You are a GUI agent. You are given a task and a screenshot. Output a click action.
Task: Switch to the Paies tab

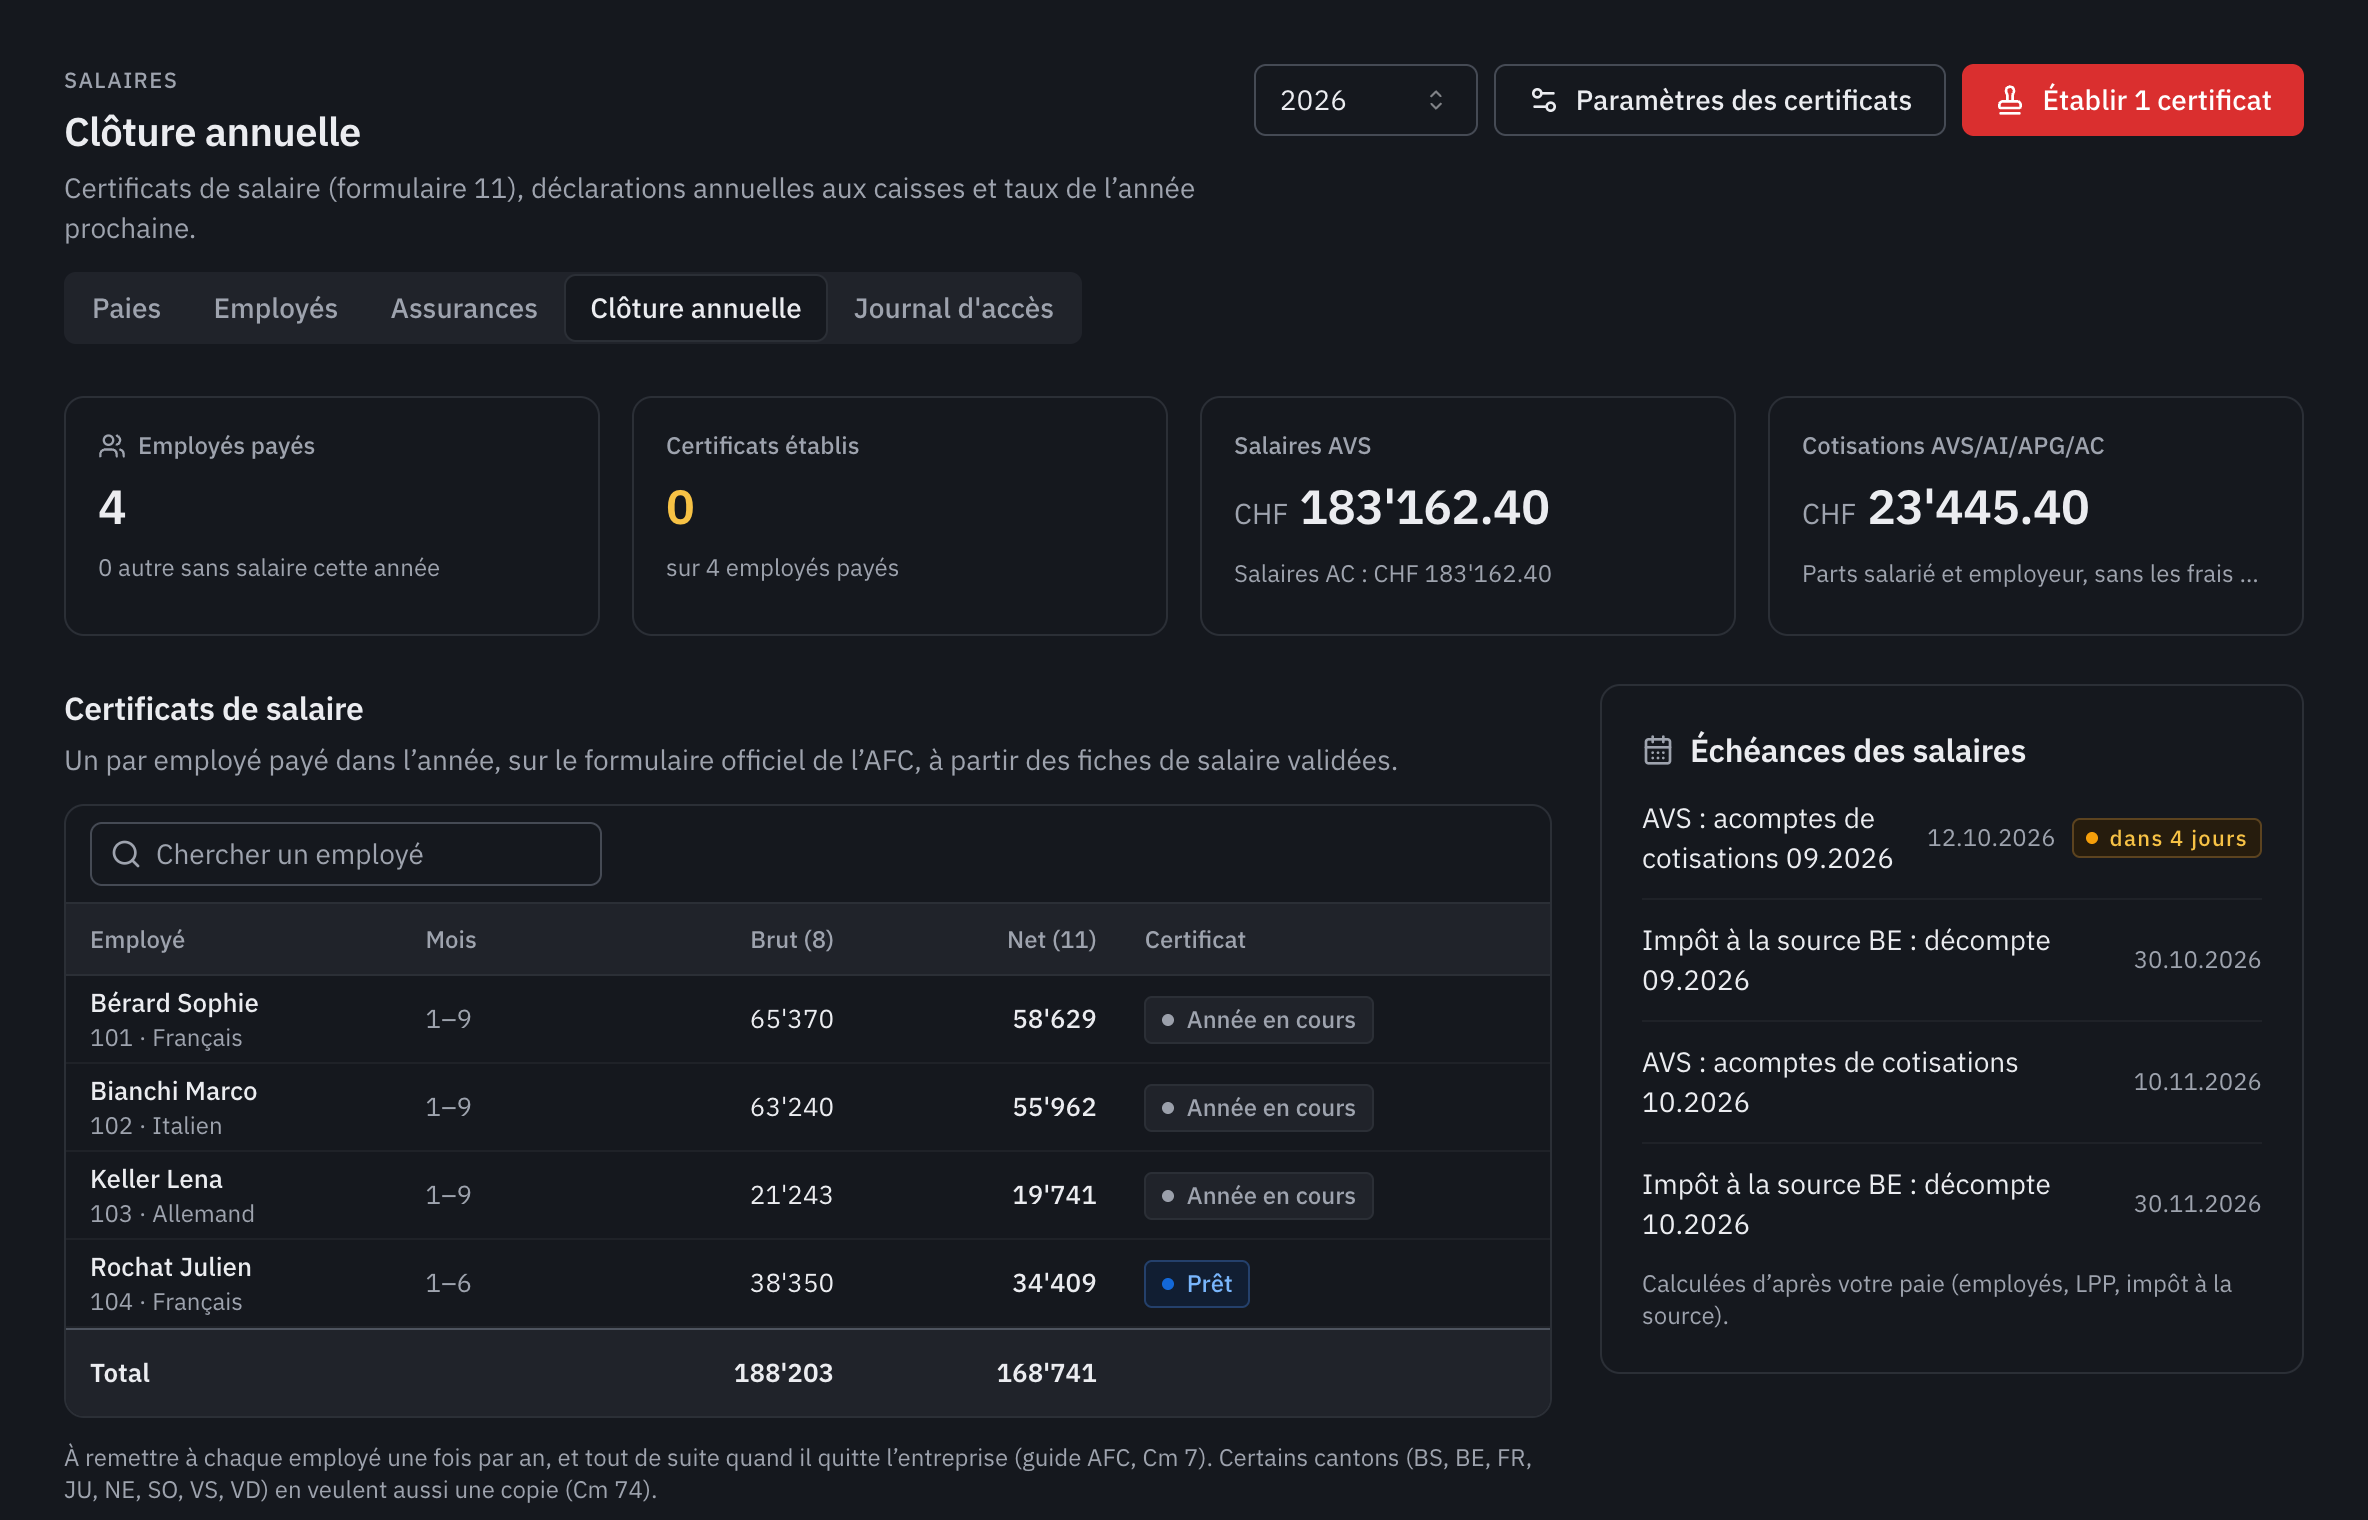coord(126,308)
